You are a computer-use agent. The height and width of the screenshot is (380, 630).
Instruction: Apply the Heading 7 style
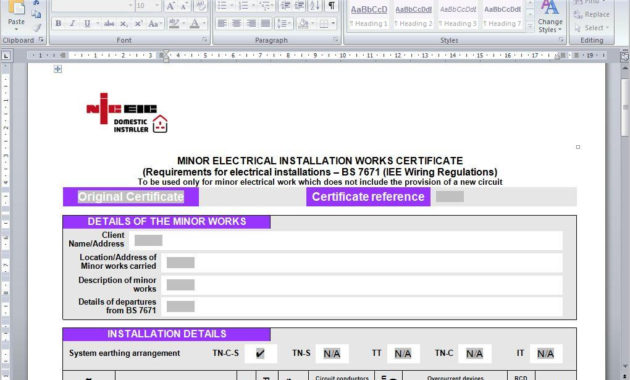click(502, 16)
